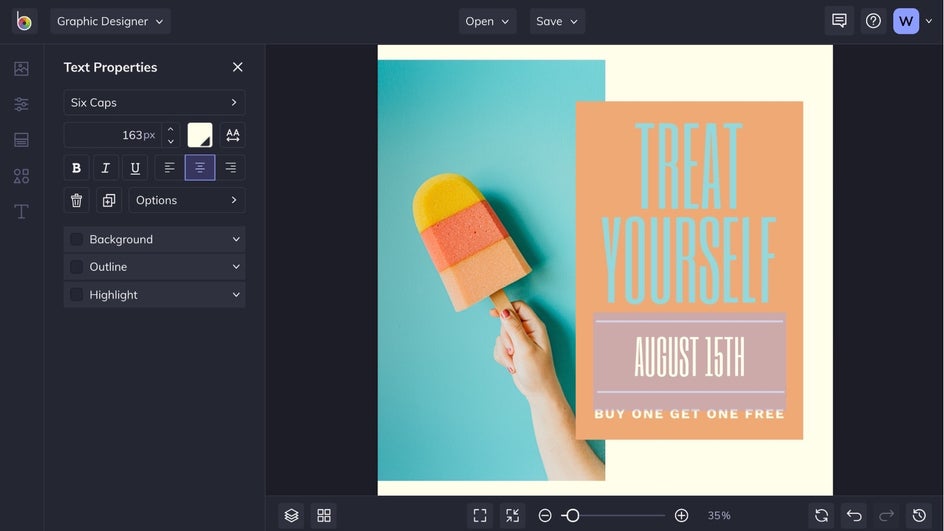Expand the Highlight section chevron

coord(236,295)
